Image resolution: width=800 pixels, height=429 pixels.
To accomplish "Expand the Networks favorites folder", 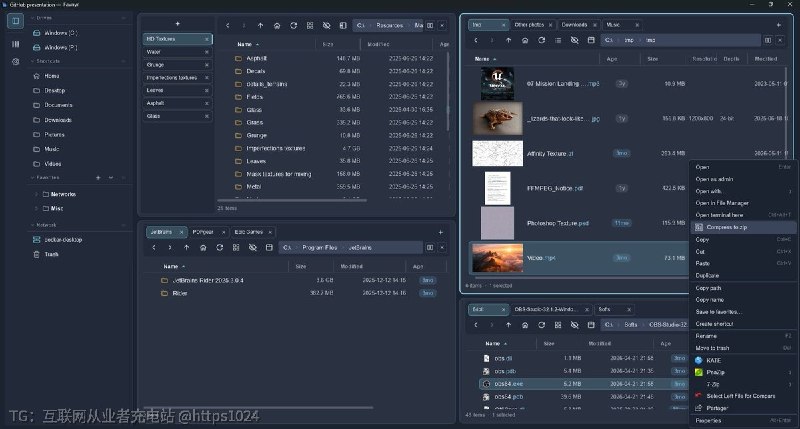I will pyautogui.click(x=36, y=194).
